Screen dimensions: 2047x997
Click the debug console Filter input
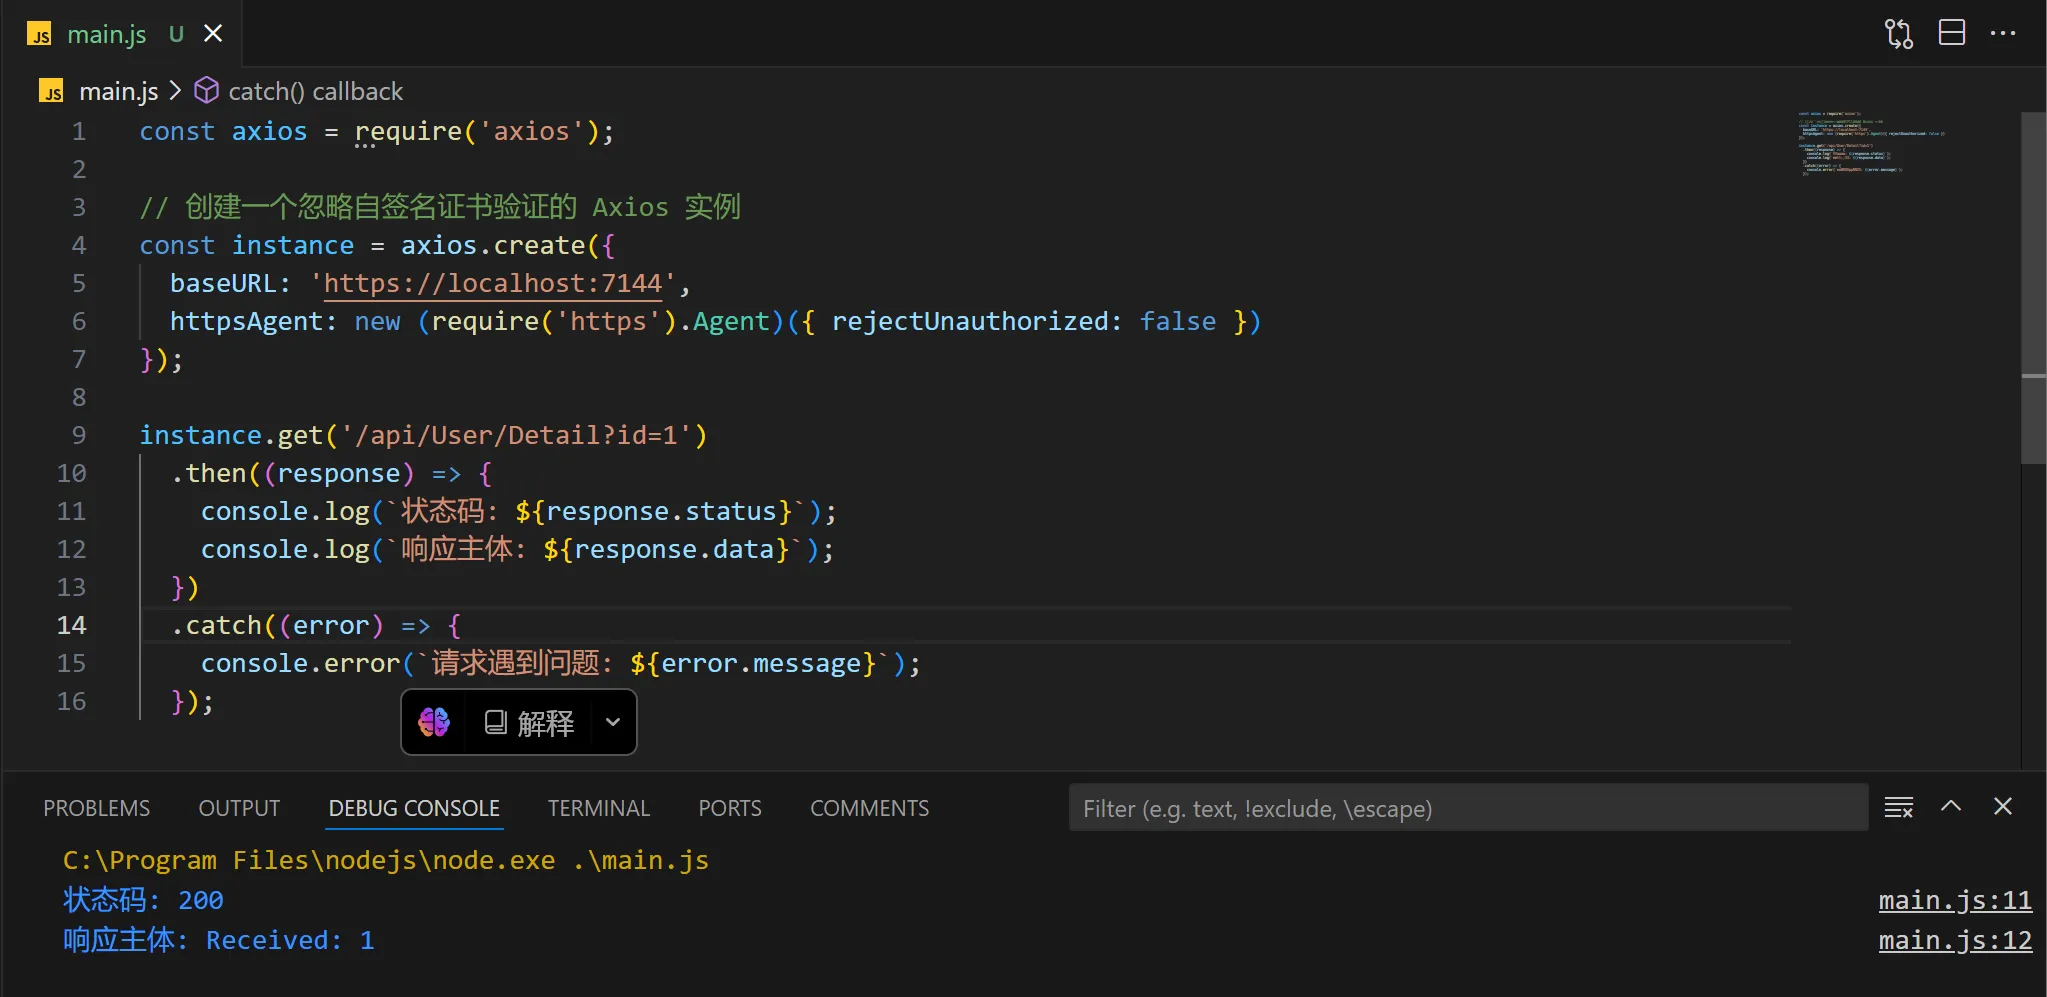(1467, 808)
